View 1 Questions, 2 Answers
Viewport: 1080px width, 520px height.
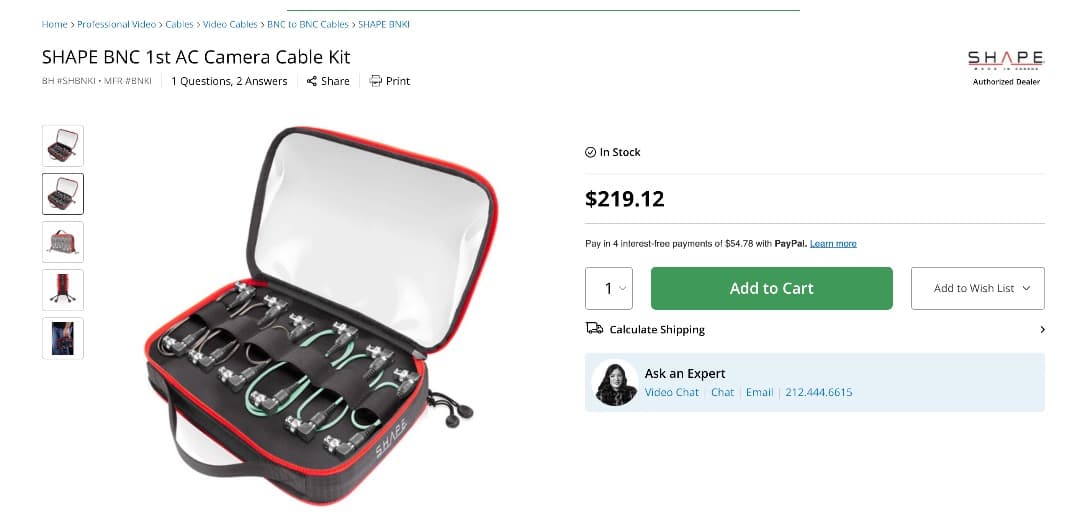pos(229,81)
